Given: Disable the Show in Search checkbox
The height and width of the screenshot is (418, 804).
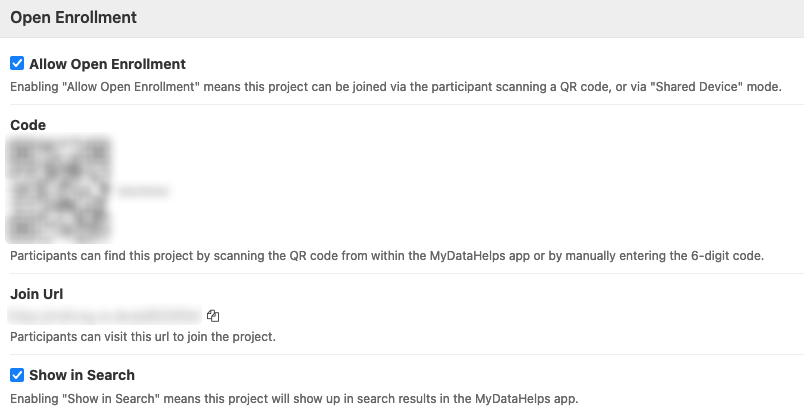Looking at the screenshot, I should point(17,375).
